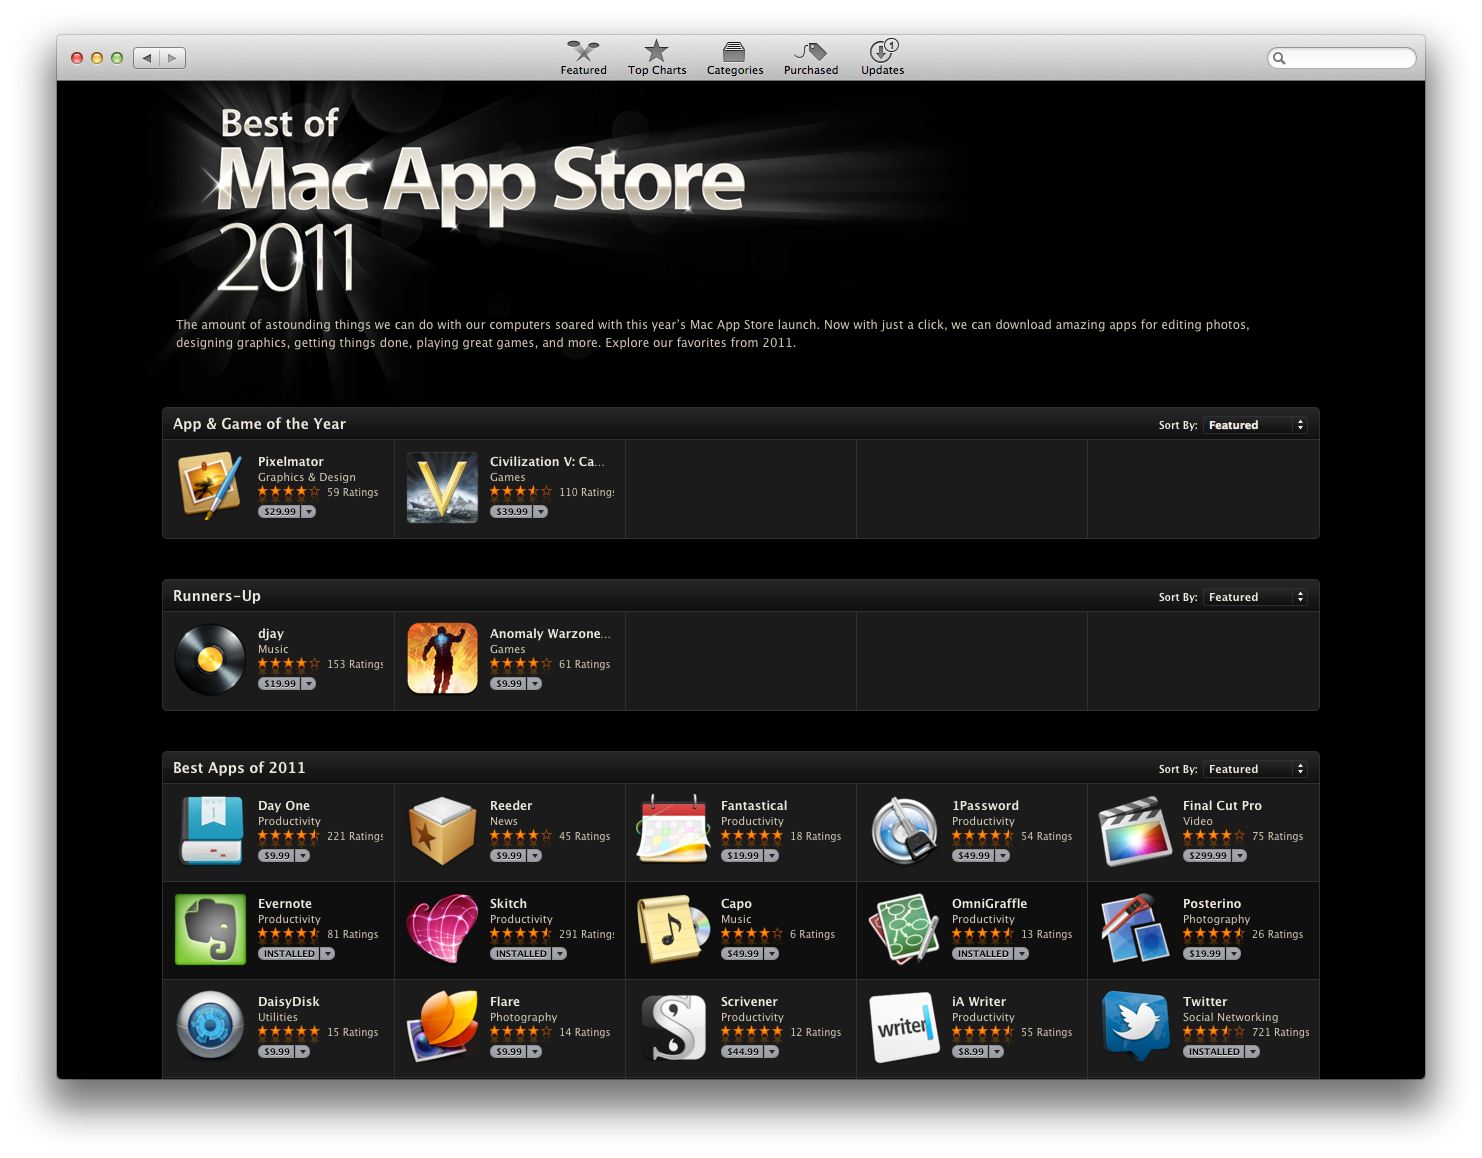Buy Scrivener for $44.99
1482x1158 pixels.
point(743,1052)
